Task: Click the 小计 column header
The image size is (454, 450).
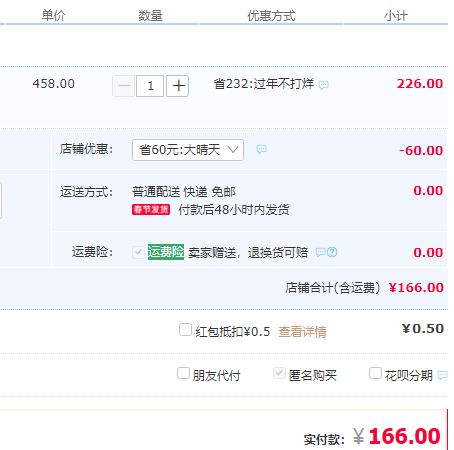Action: click(396, 16)
